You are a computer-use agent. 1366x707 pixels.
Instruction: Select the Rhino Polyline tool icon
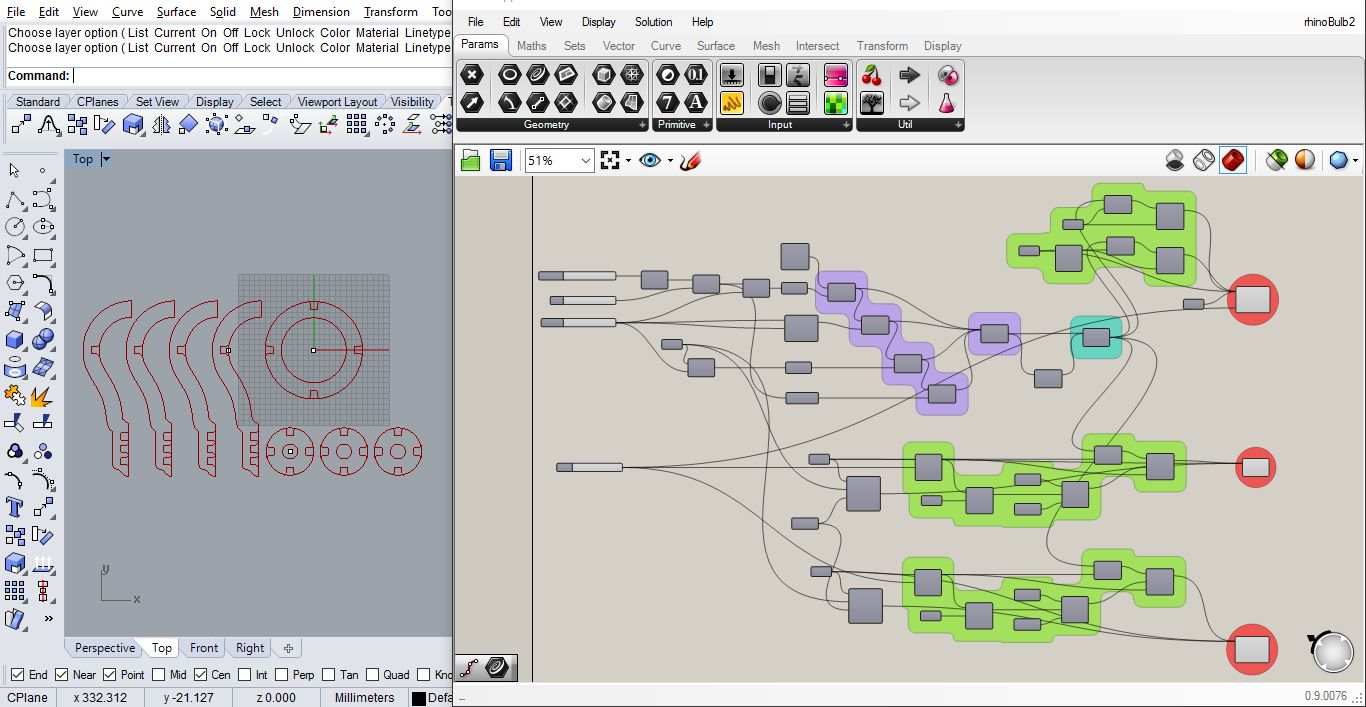[x=14, y=199]
